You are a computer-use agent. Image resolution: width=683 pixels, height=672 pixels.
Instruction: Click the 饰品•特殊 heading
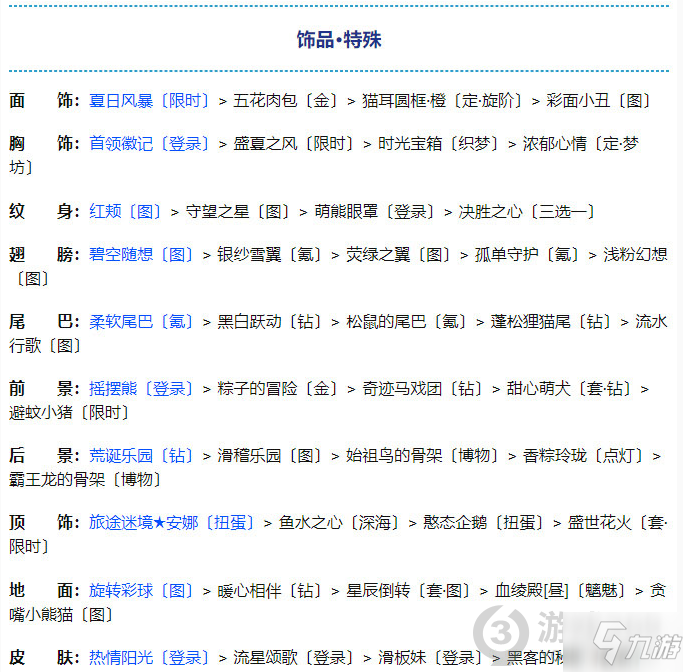click(x=339, y=40)
